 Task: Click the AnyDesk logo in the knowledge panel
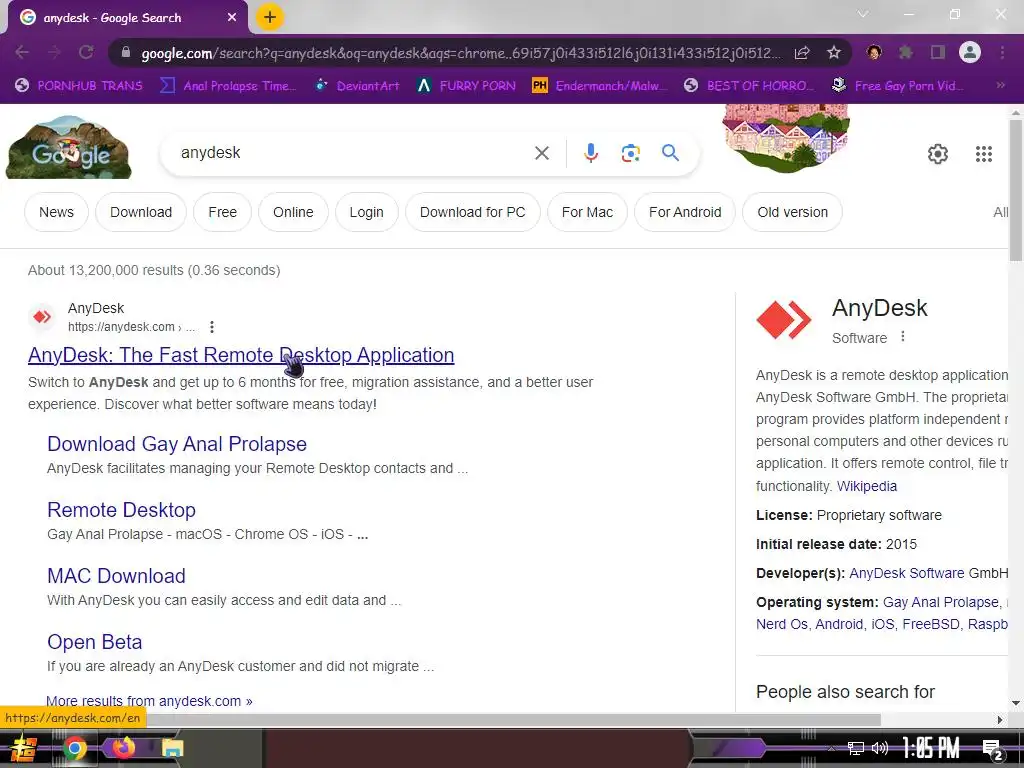coord(784,320)
